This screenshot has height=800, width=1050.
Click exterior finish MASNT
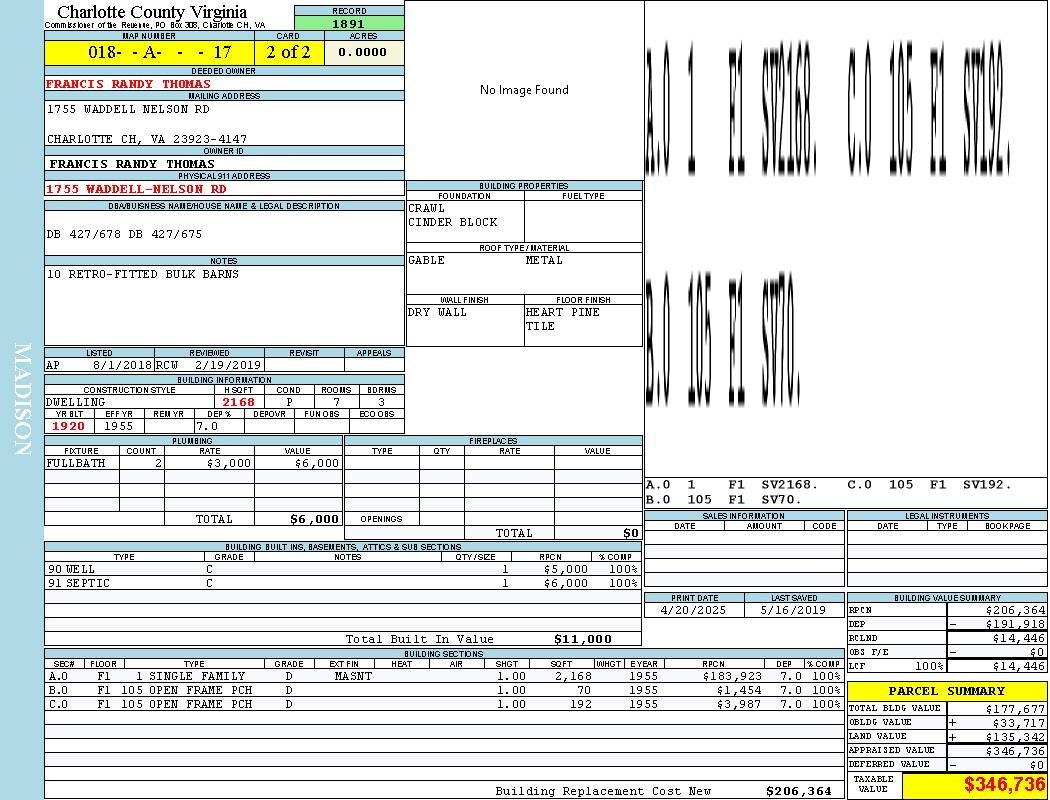click(x=353, y=676)
